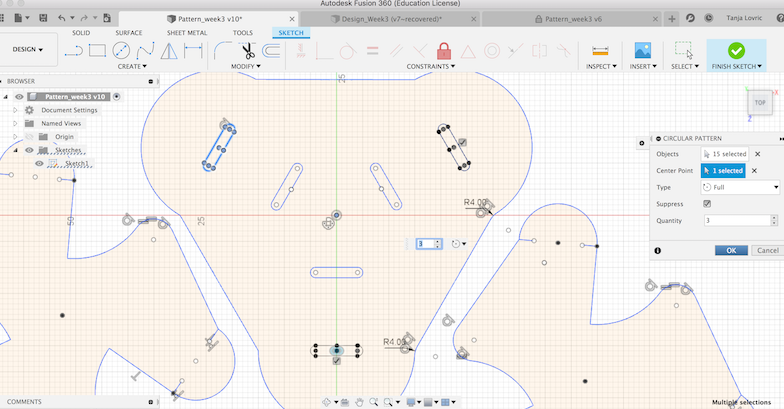The height and width of the screenshot is (409, 784).
Task: Open the MODIFY dropdown menu
Action: (246, 66)
